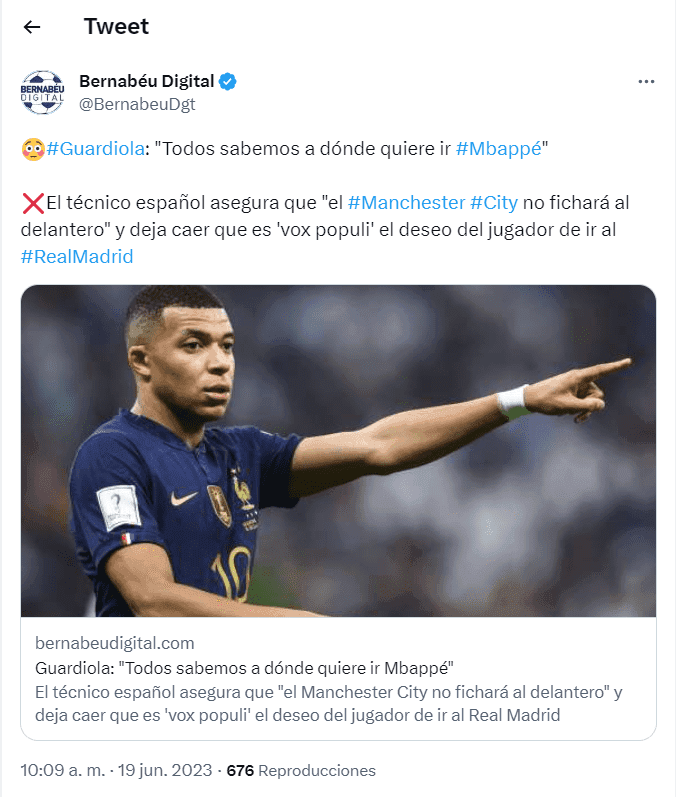The width and height of the screenshot is (676, 797).
Task: Open the article headline in link card
Action: point(244,668)
